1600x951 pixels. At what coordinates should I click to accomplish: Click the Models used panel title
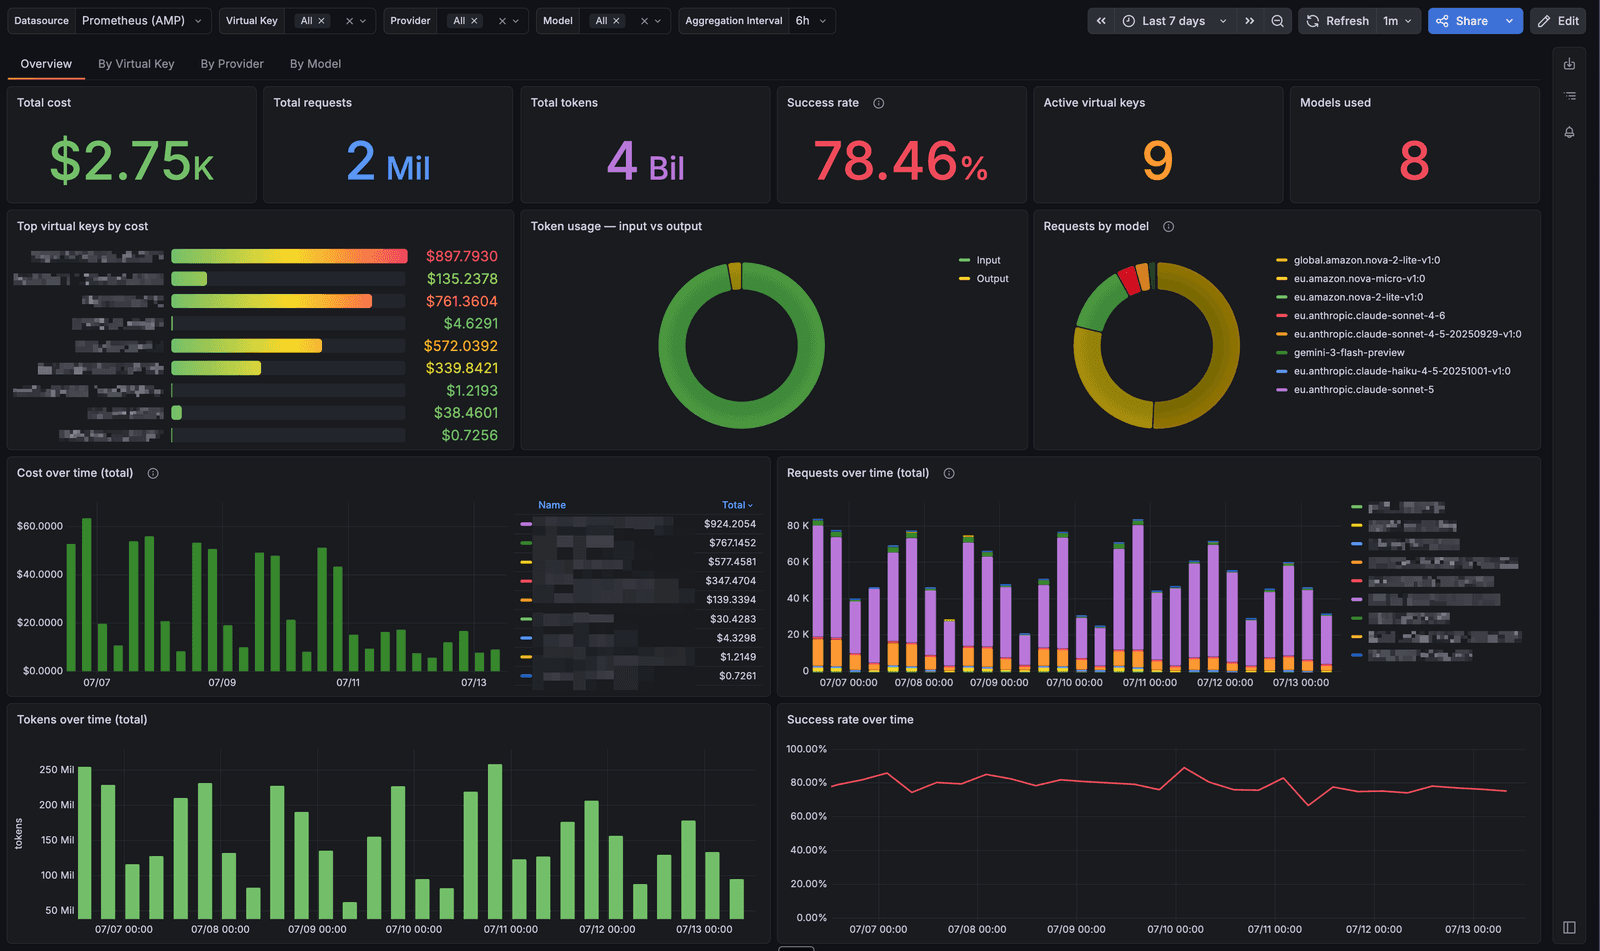coord(1335,103)
